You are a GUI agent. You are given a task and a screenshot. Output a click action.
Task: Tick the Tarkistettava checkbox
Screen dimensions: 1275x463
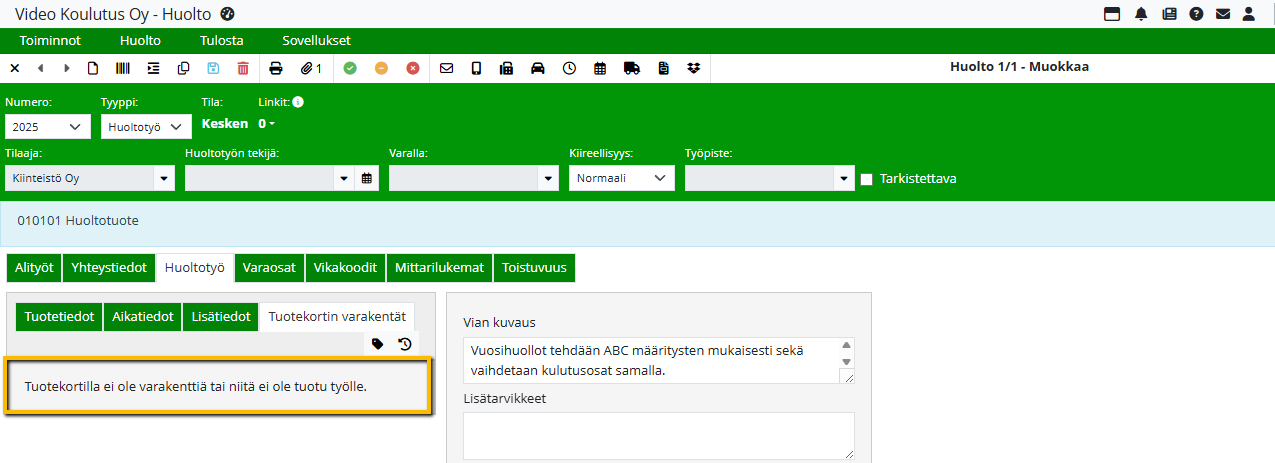pos(867,179)
